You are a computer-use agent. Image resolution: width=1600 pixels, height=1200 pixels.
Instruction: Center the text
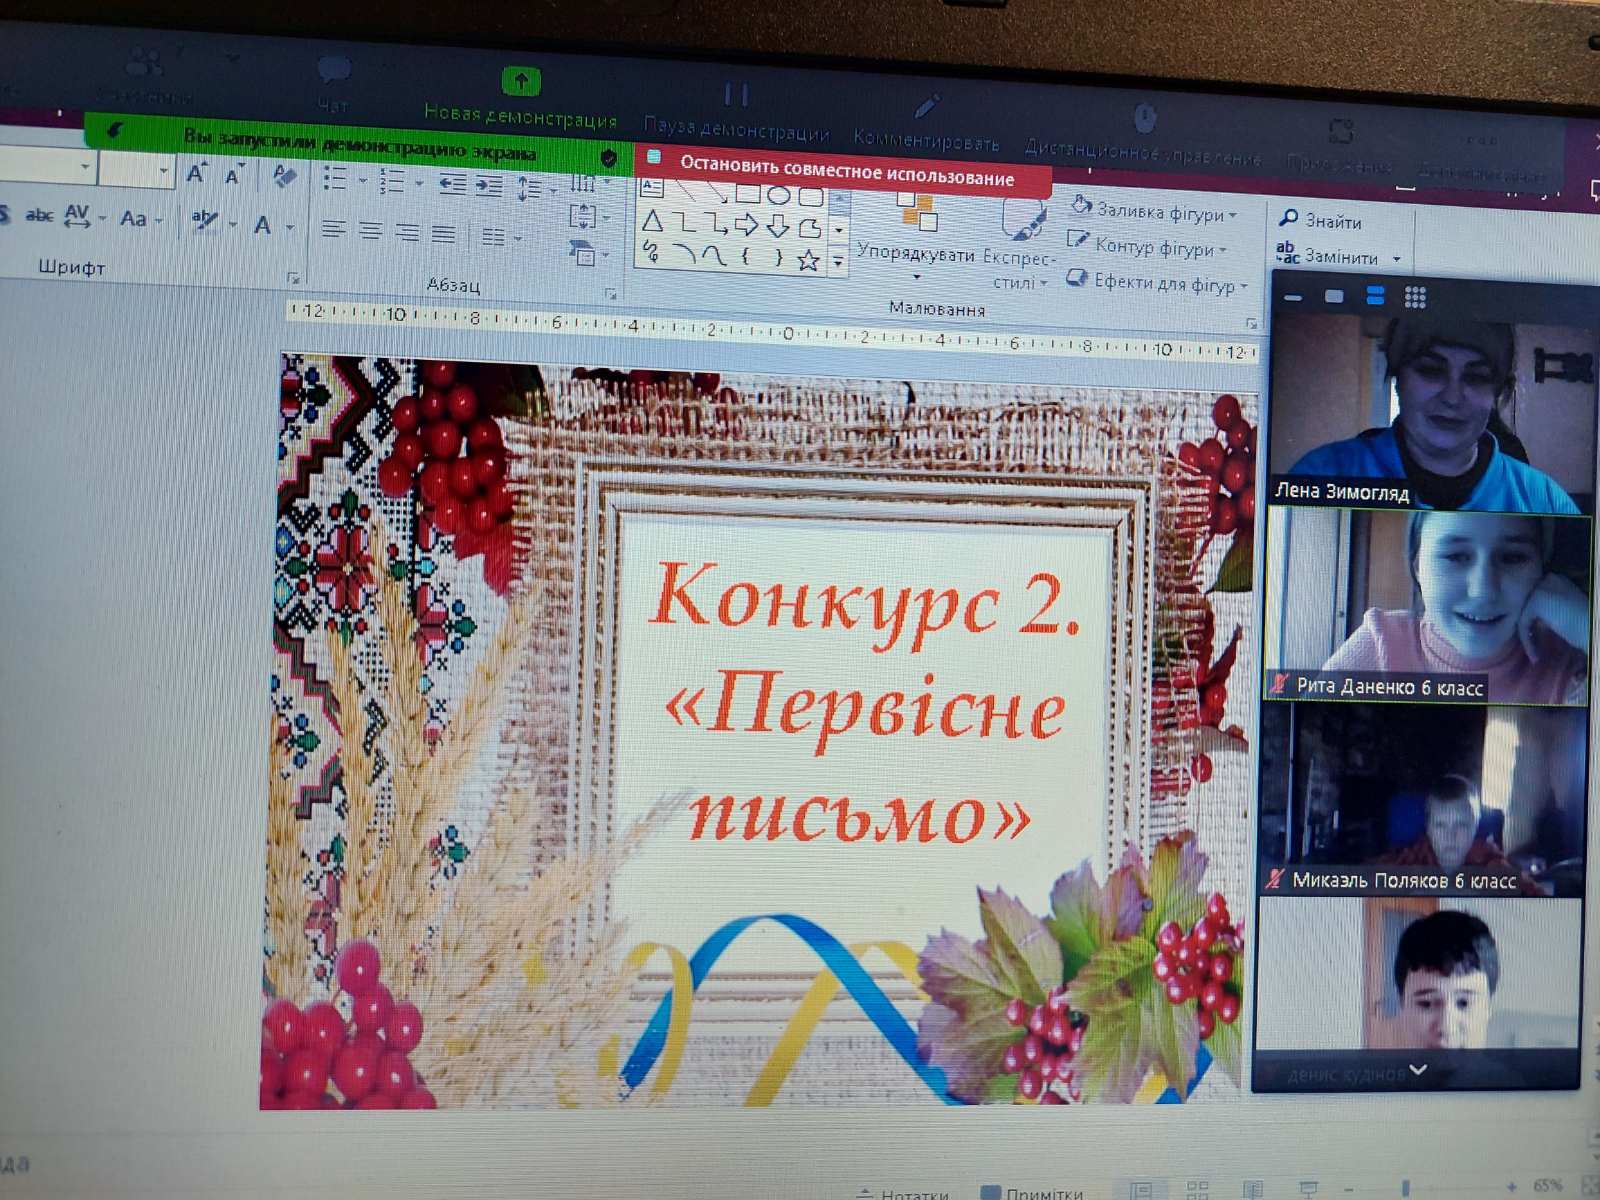pyautogui.click(x=370, y=231)
